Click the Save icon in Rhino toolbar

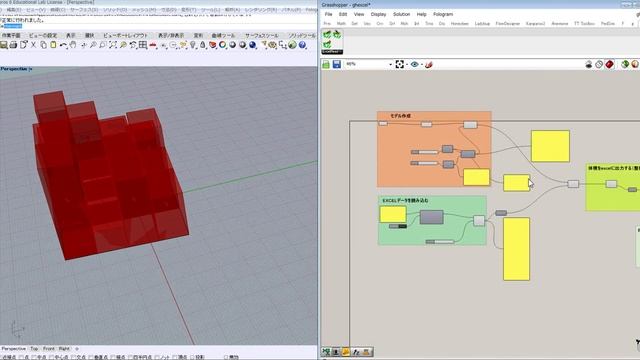coord(4,45)
